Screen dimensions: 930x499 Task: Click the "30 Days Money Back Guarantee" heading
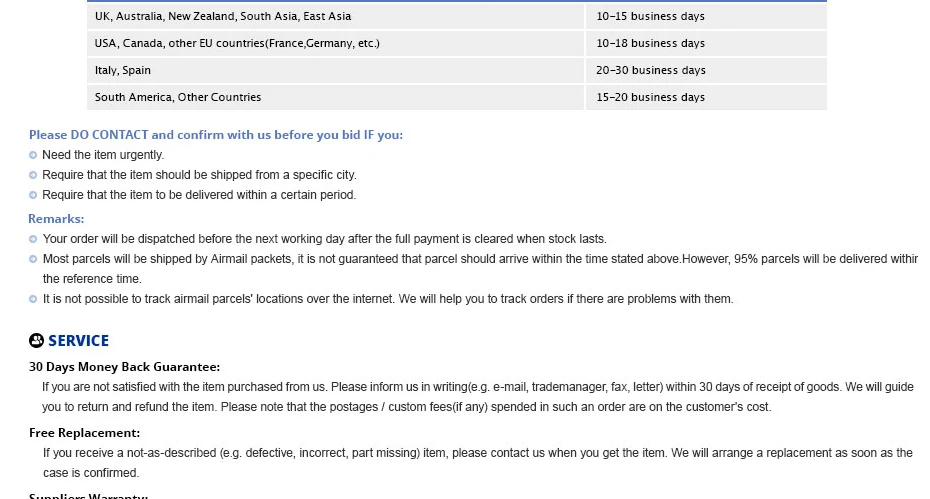tap(124, 367)
